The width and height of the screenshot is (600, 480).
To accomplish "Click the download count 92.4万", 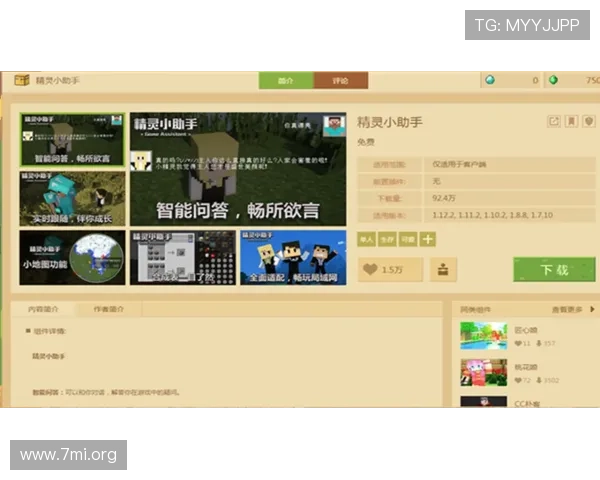I will [444, 198].
